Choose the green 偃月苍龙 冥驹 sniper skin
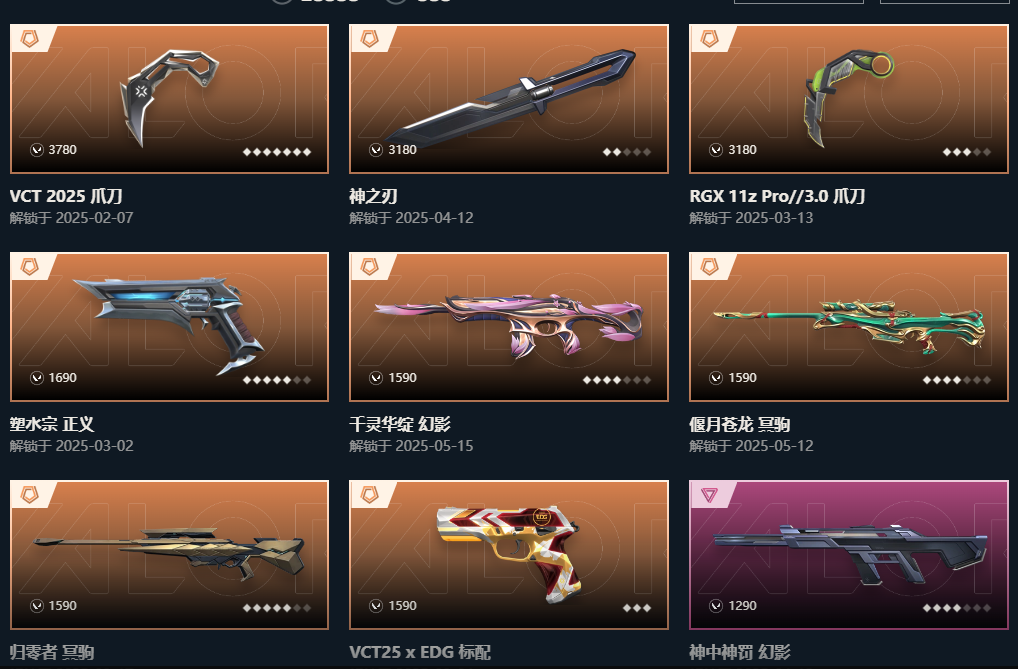Viewport: 1018px width, 669px height. point(849,327)
